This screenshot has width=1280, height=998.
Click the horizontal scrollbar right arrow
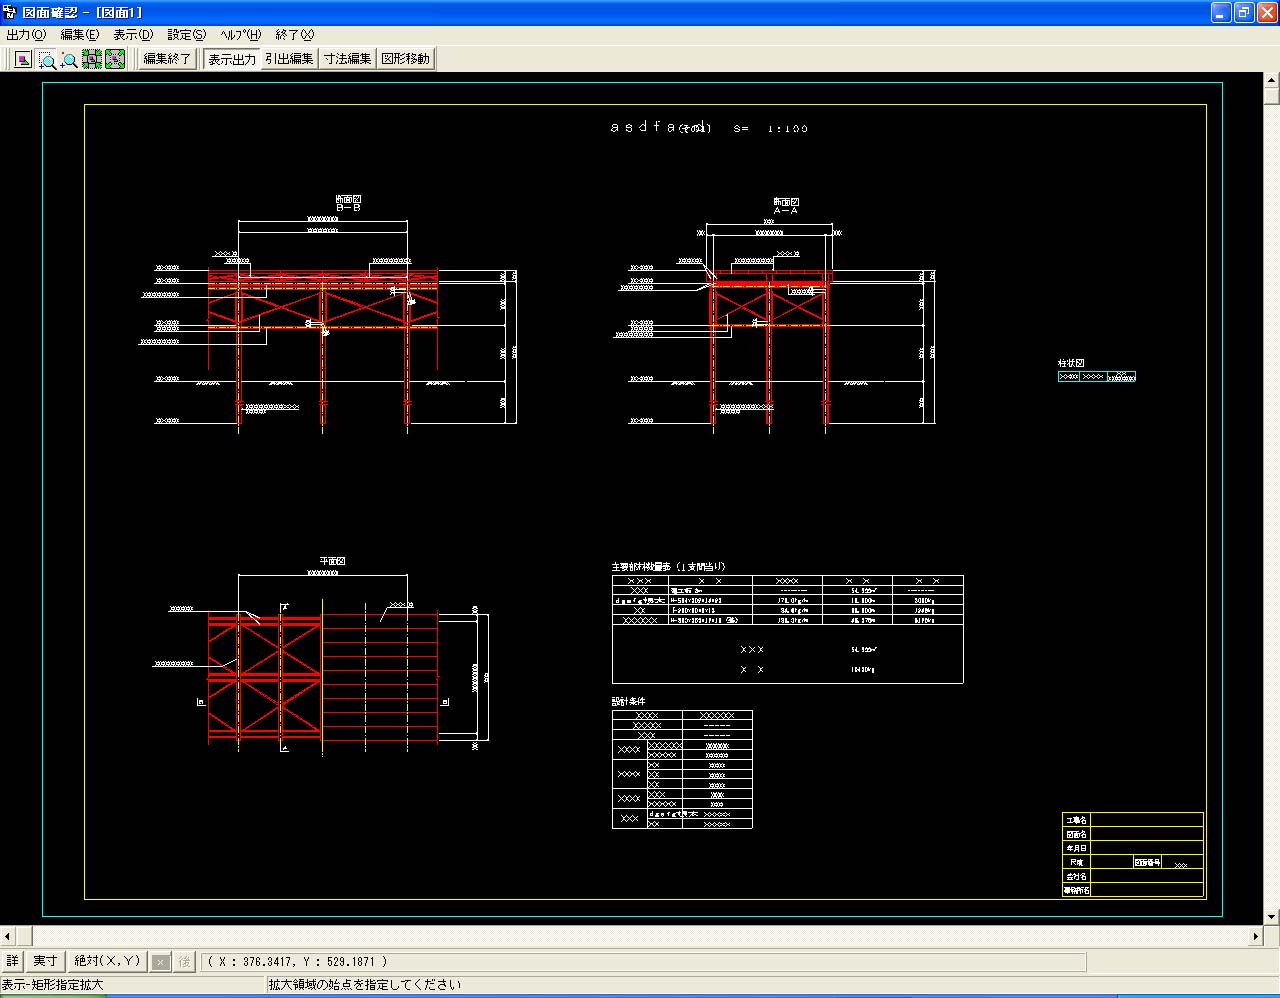[1256, 937]
